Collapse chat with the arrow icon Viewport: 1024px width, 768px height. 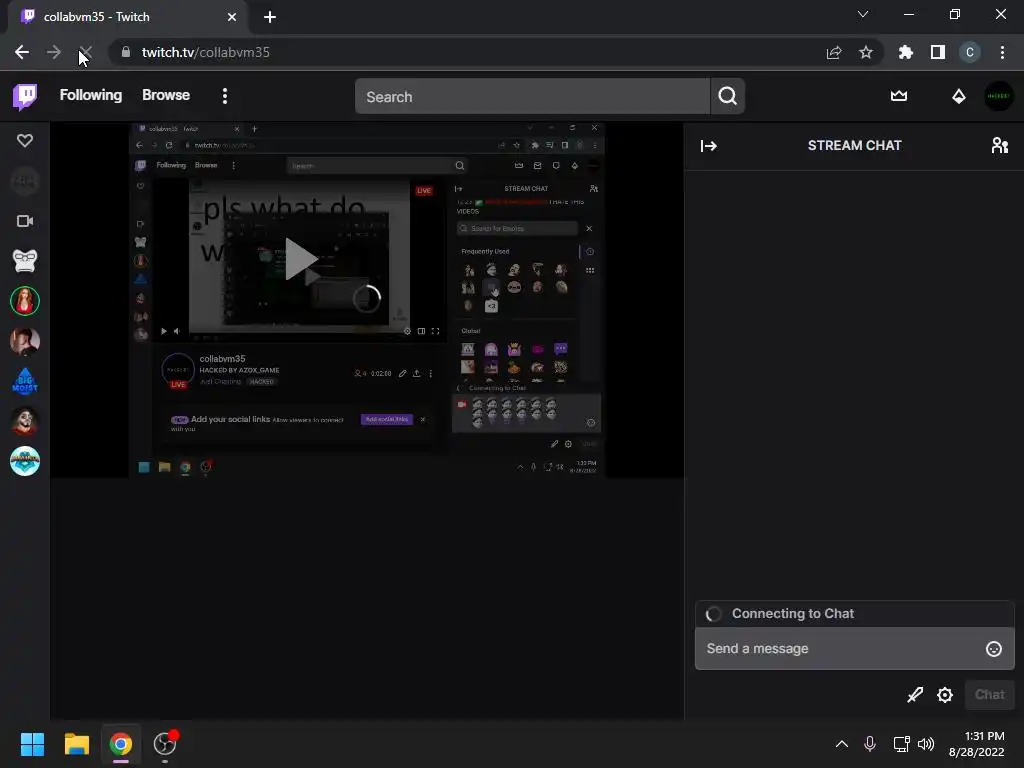[709, 146]
